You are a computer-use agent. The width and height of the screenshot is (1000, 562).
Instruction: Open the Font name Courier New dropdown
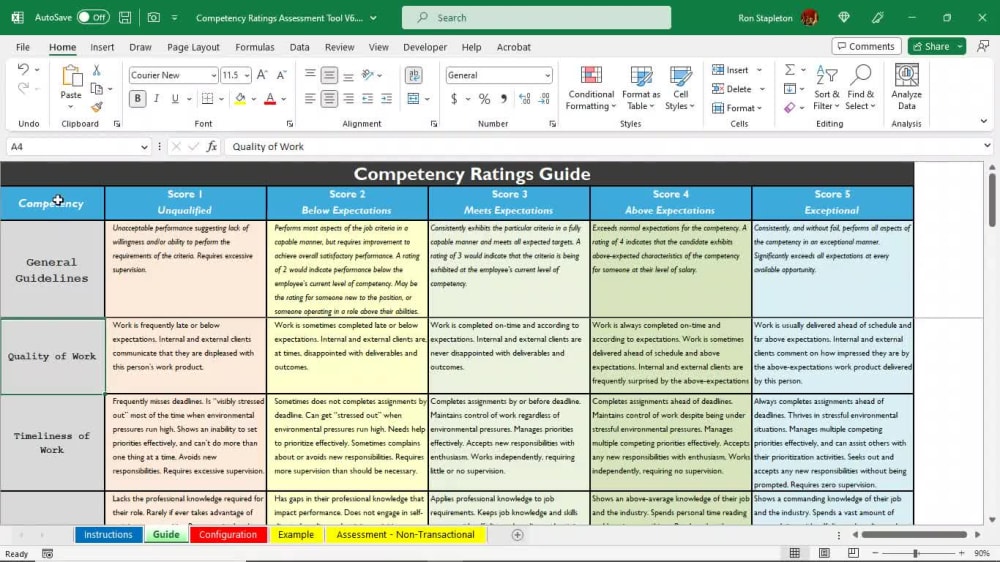pyautogui.click(x=214, y=75)
